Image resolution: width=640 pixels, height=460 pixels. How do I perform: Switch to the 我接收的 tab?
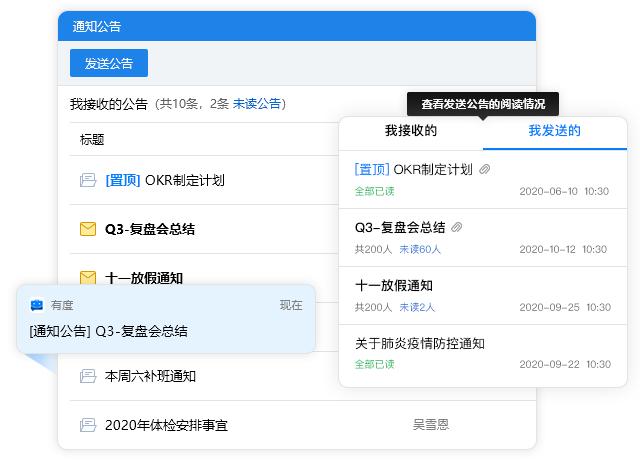410,131
